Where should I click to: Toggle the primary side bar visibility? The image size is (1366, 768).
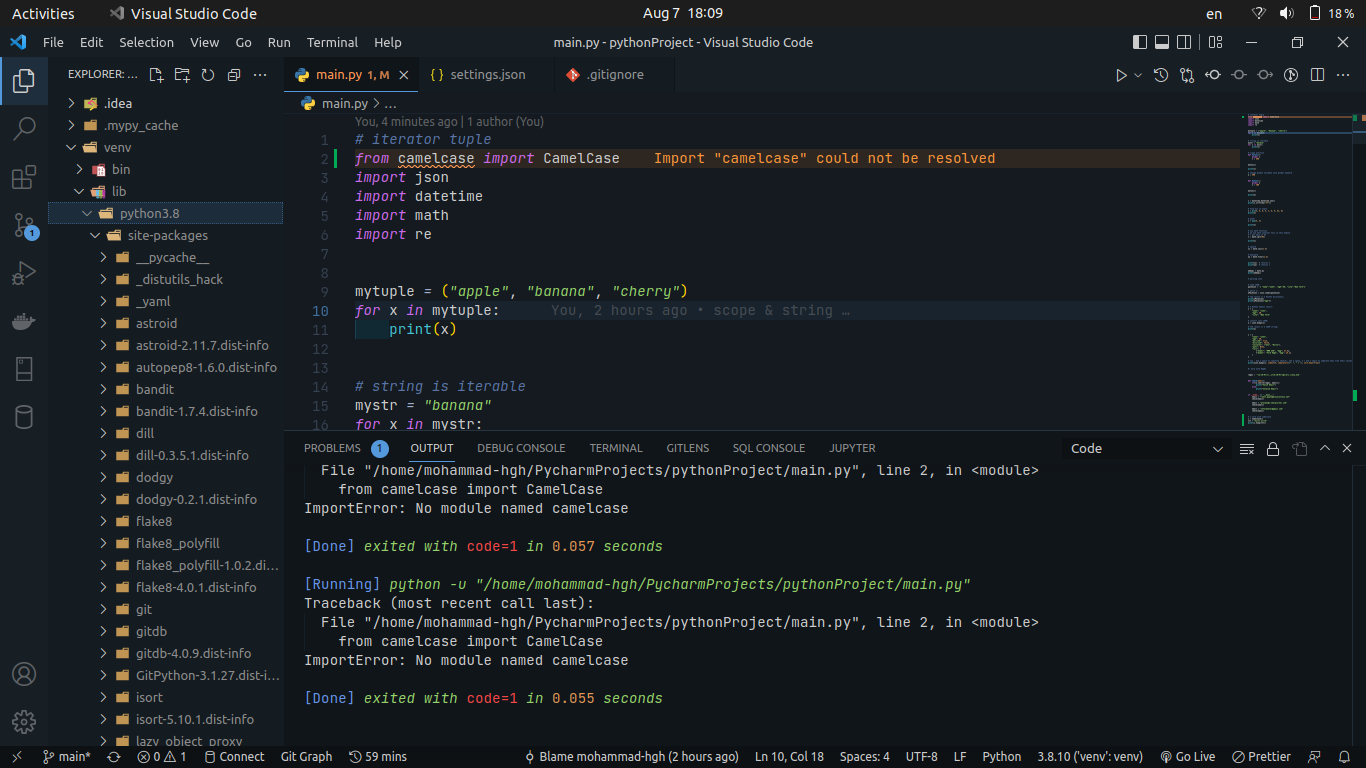(x=1140, y=43)
